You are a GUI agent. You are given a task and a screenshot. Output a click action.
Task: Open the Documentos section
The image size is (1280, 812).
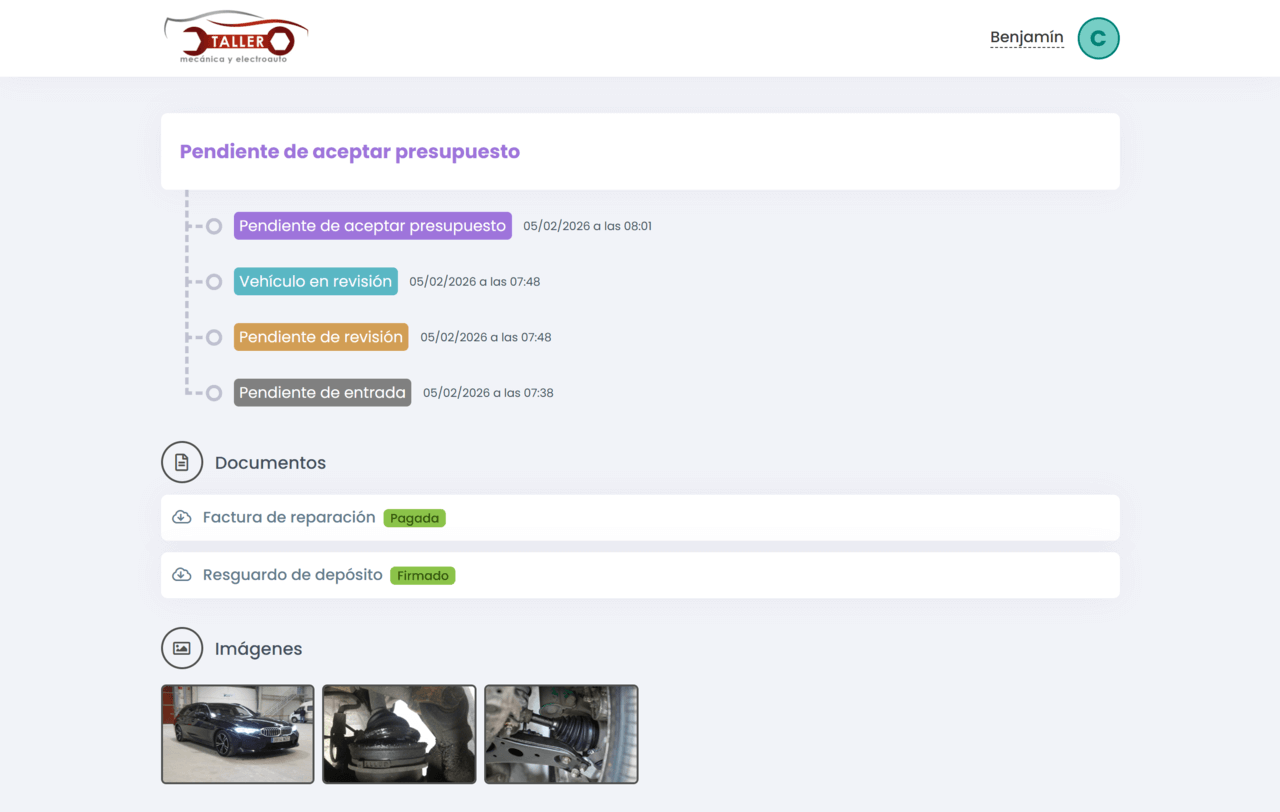(270, 462)
